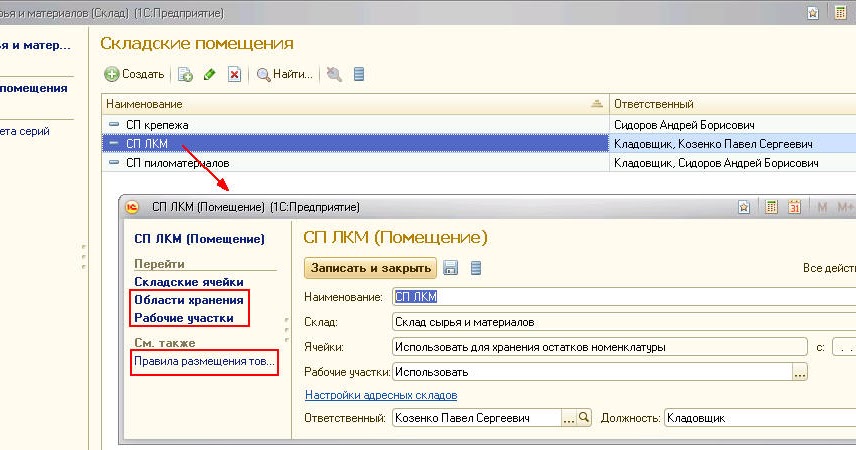Image resolution: width=856 pixels, height=450 pixels.
Task: Click the 1C logo icon in dialog title
Action: [133, 208]
